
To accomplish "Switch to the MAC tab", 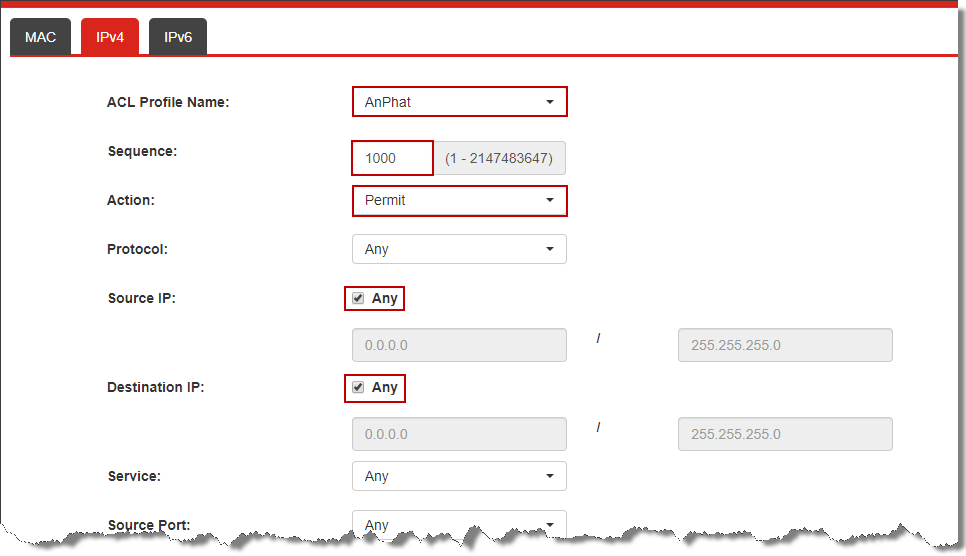I will coord(40,37).
